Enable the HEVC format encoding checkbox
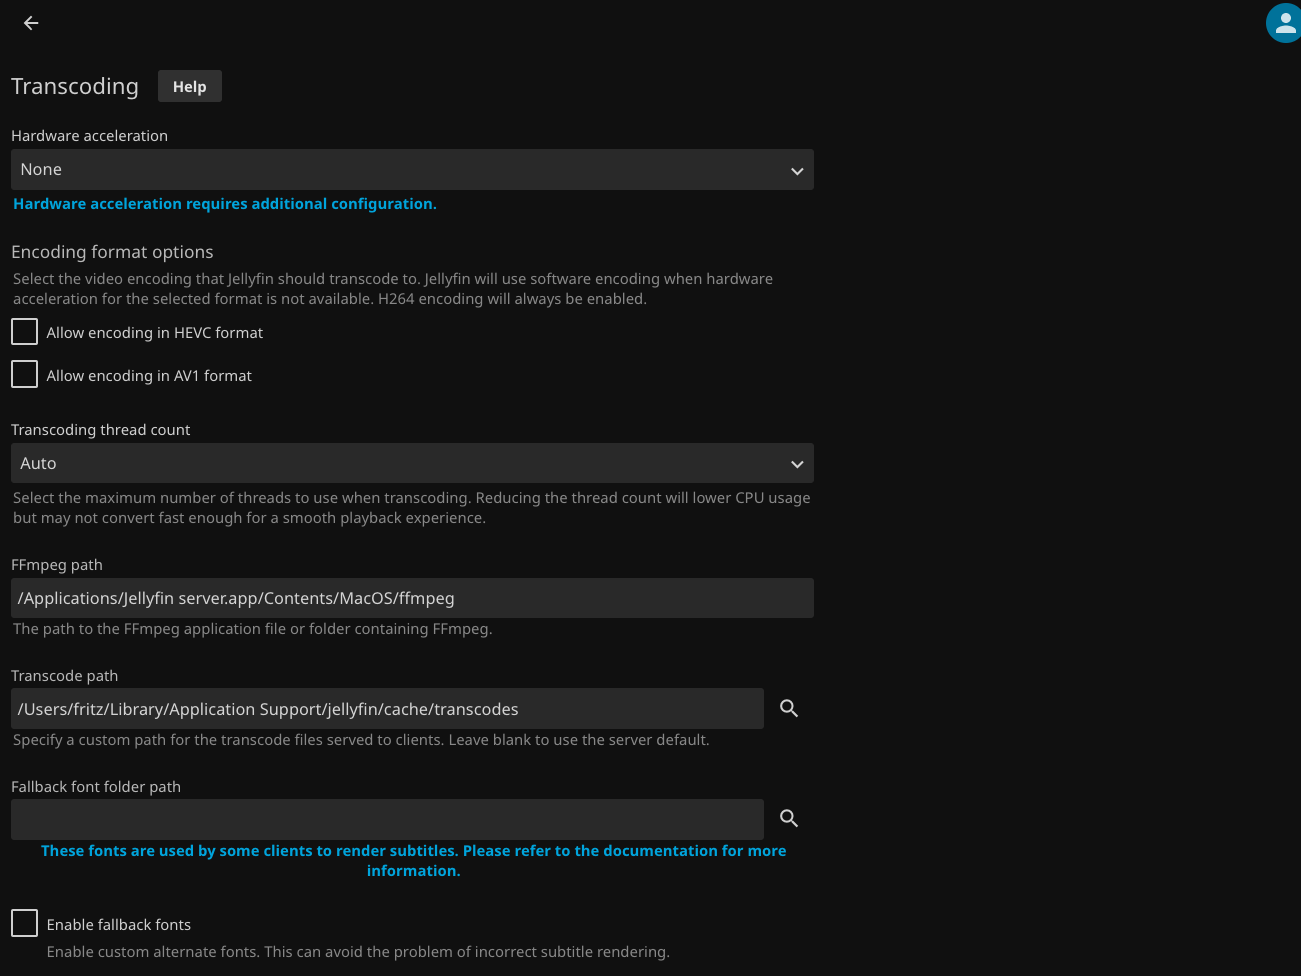 [24, 332]
